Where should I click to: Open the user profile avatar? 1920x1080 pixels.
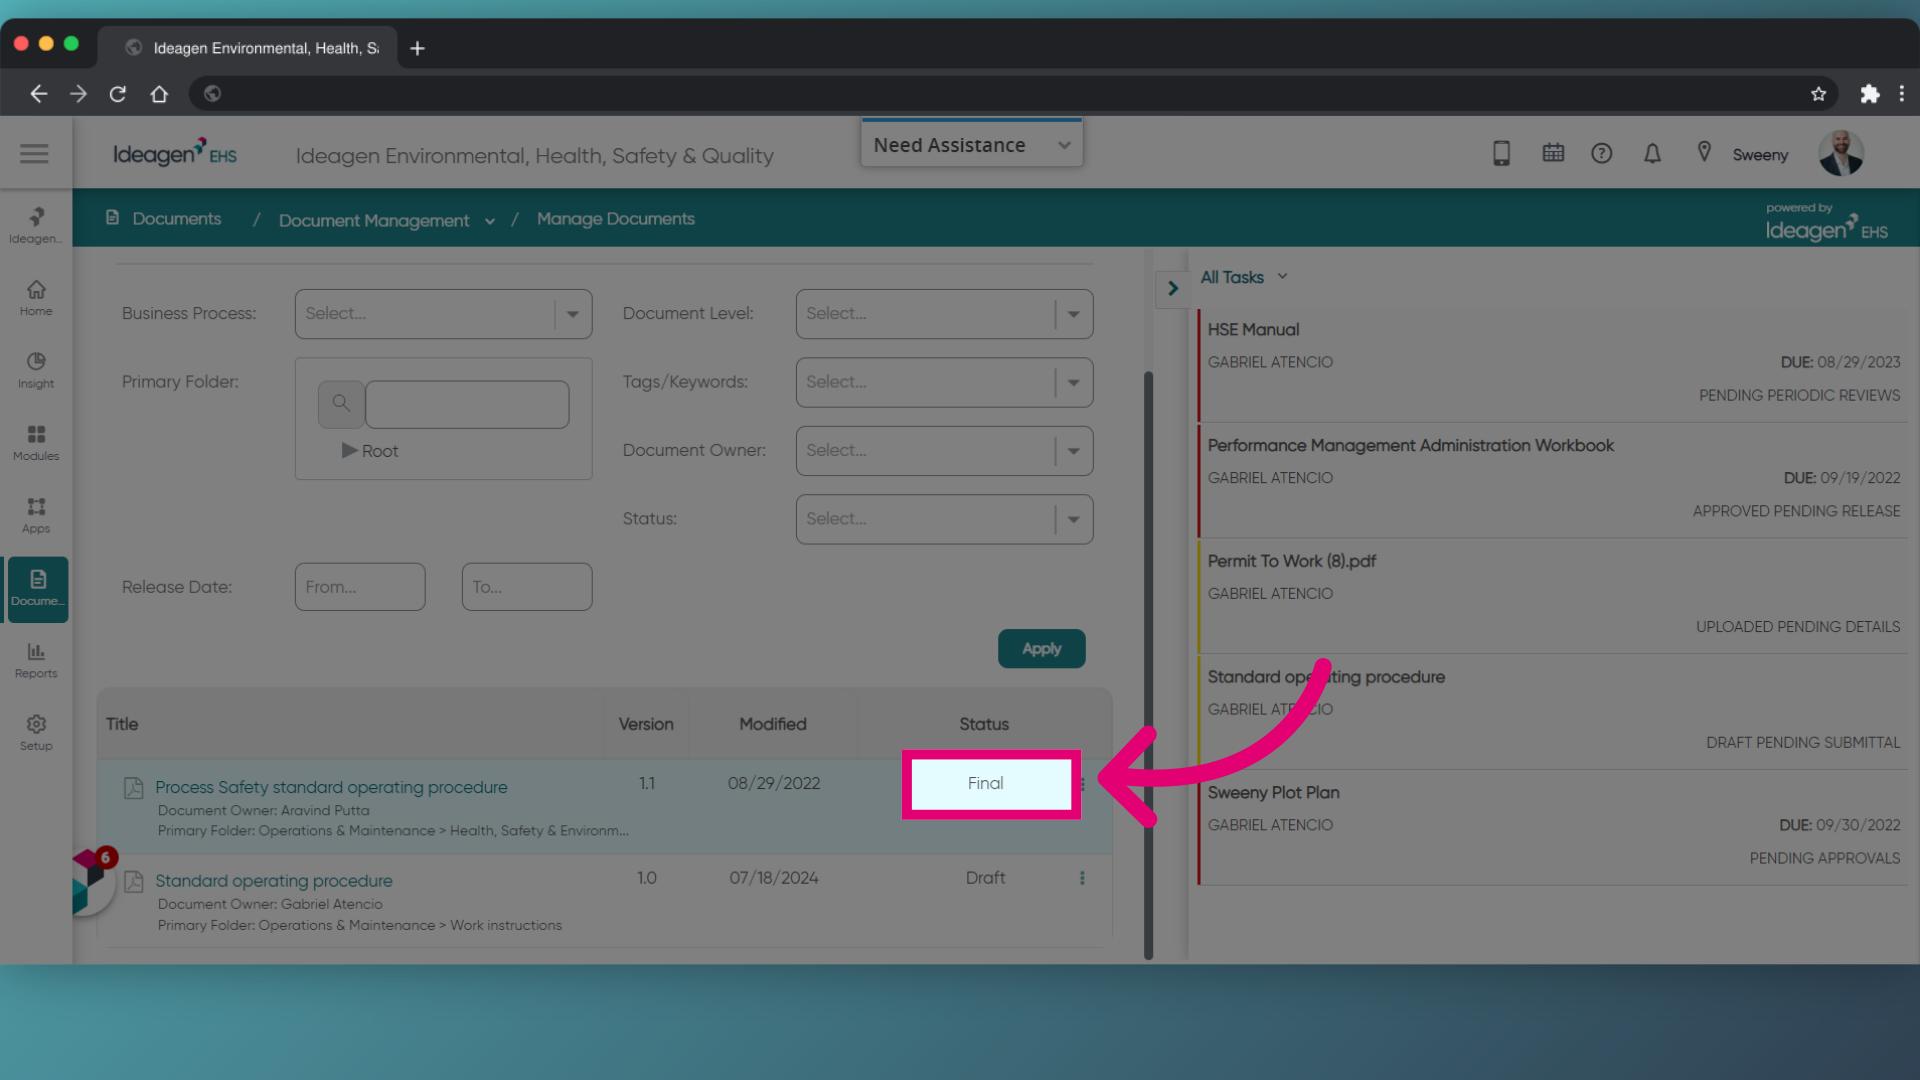tap(1841, 153)
